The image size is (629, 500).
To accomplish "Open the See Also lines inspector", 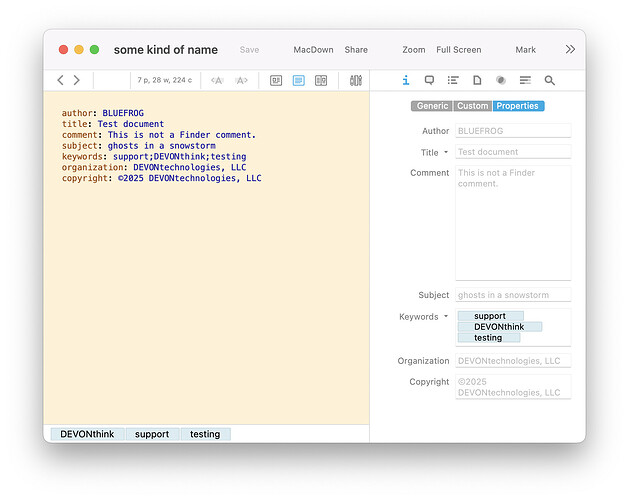I will click(525, 80).
